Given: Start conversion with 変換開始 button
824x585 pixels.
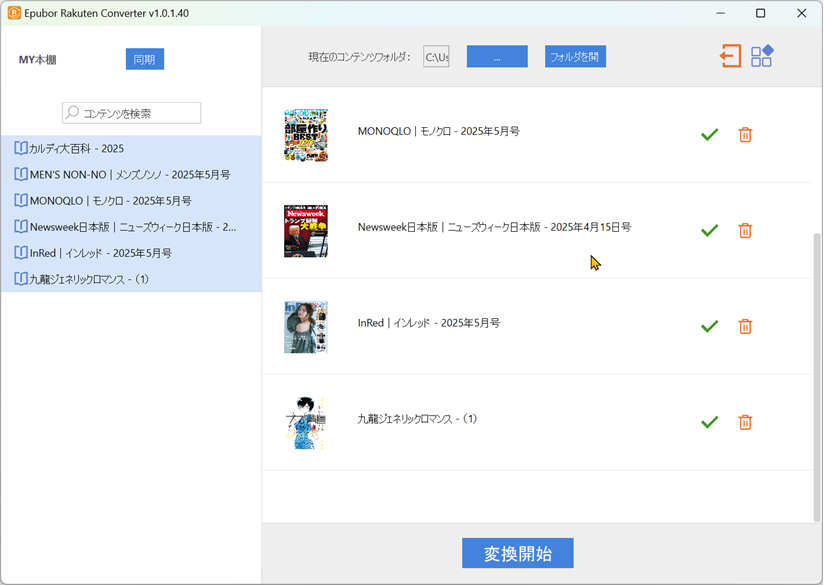Looking at the screenshot, I should (x=518, y=553).
